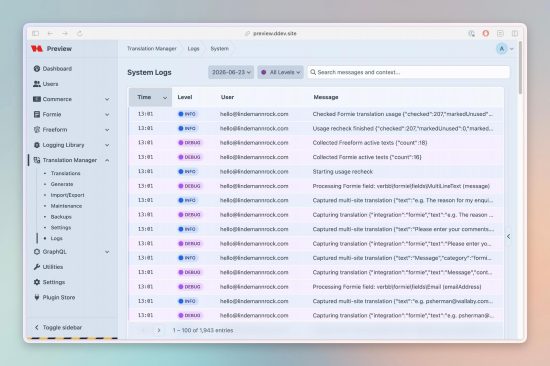
Task: Click the collapse panel chevron at right edge
Action: (509, 237)
